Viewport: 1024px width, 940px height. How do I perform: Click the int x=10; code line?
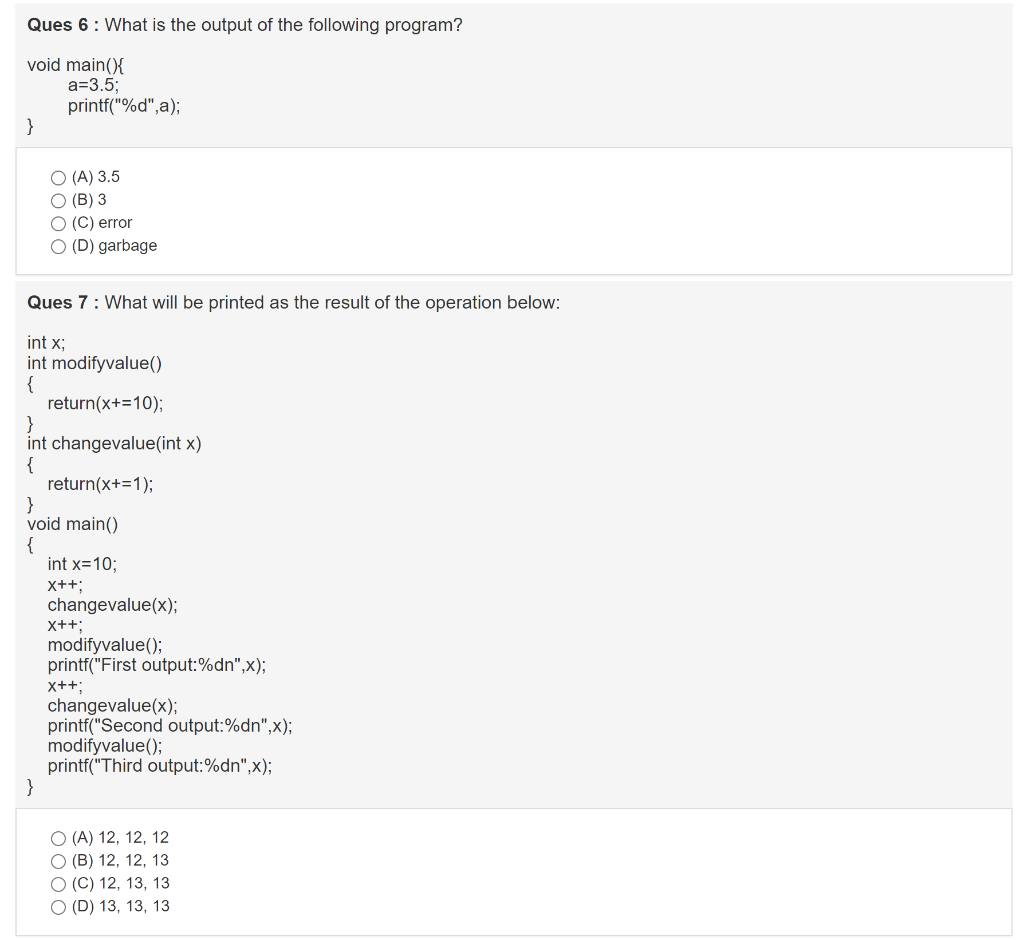(82, 564)
